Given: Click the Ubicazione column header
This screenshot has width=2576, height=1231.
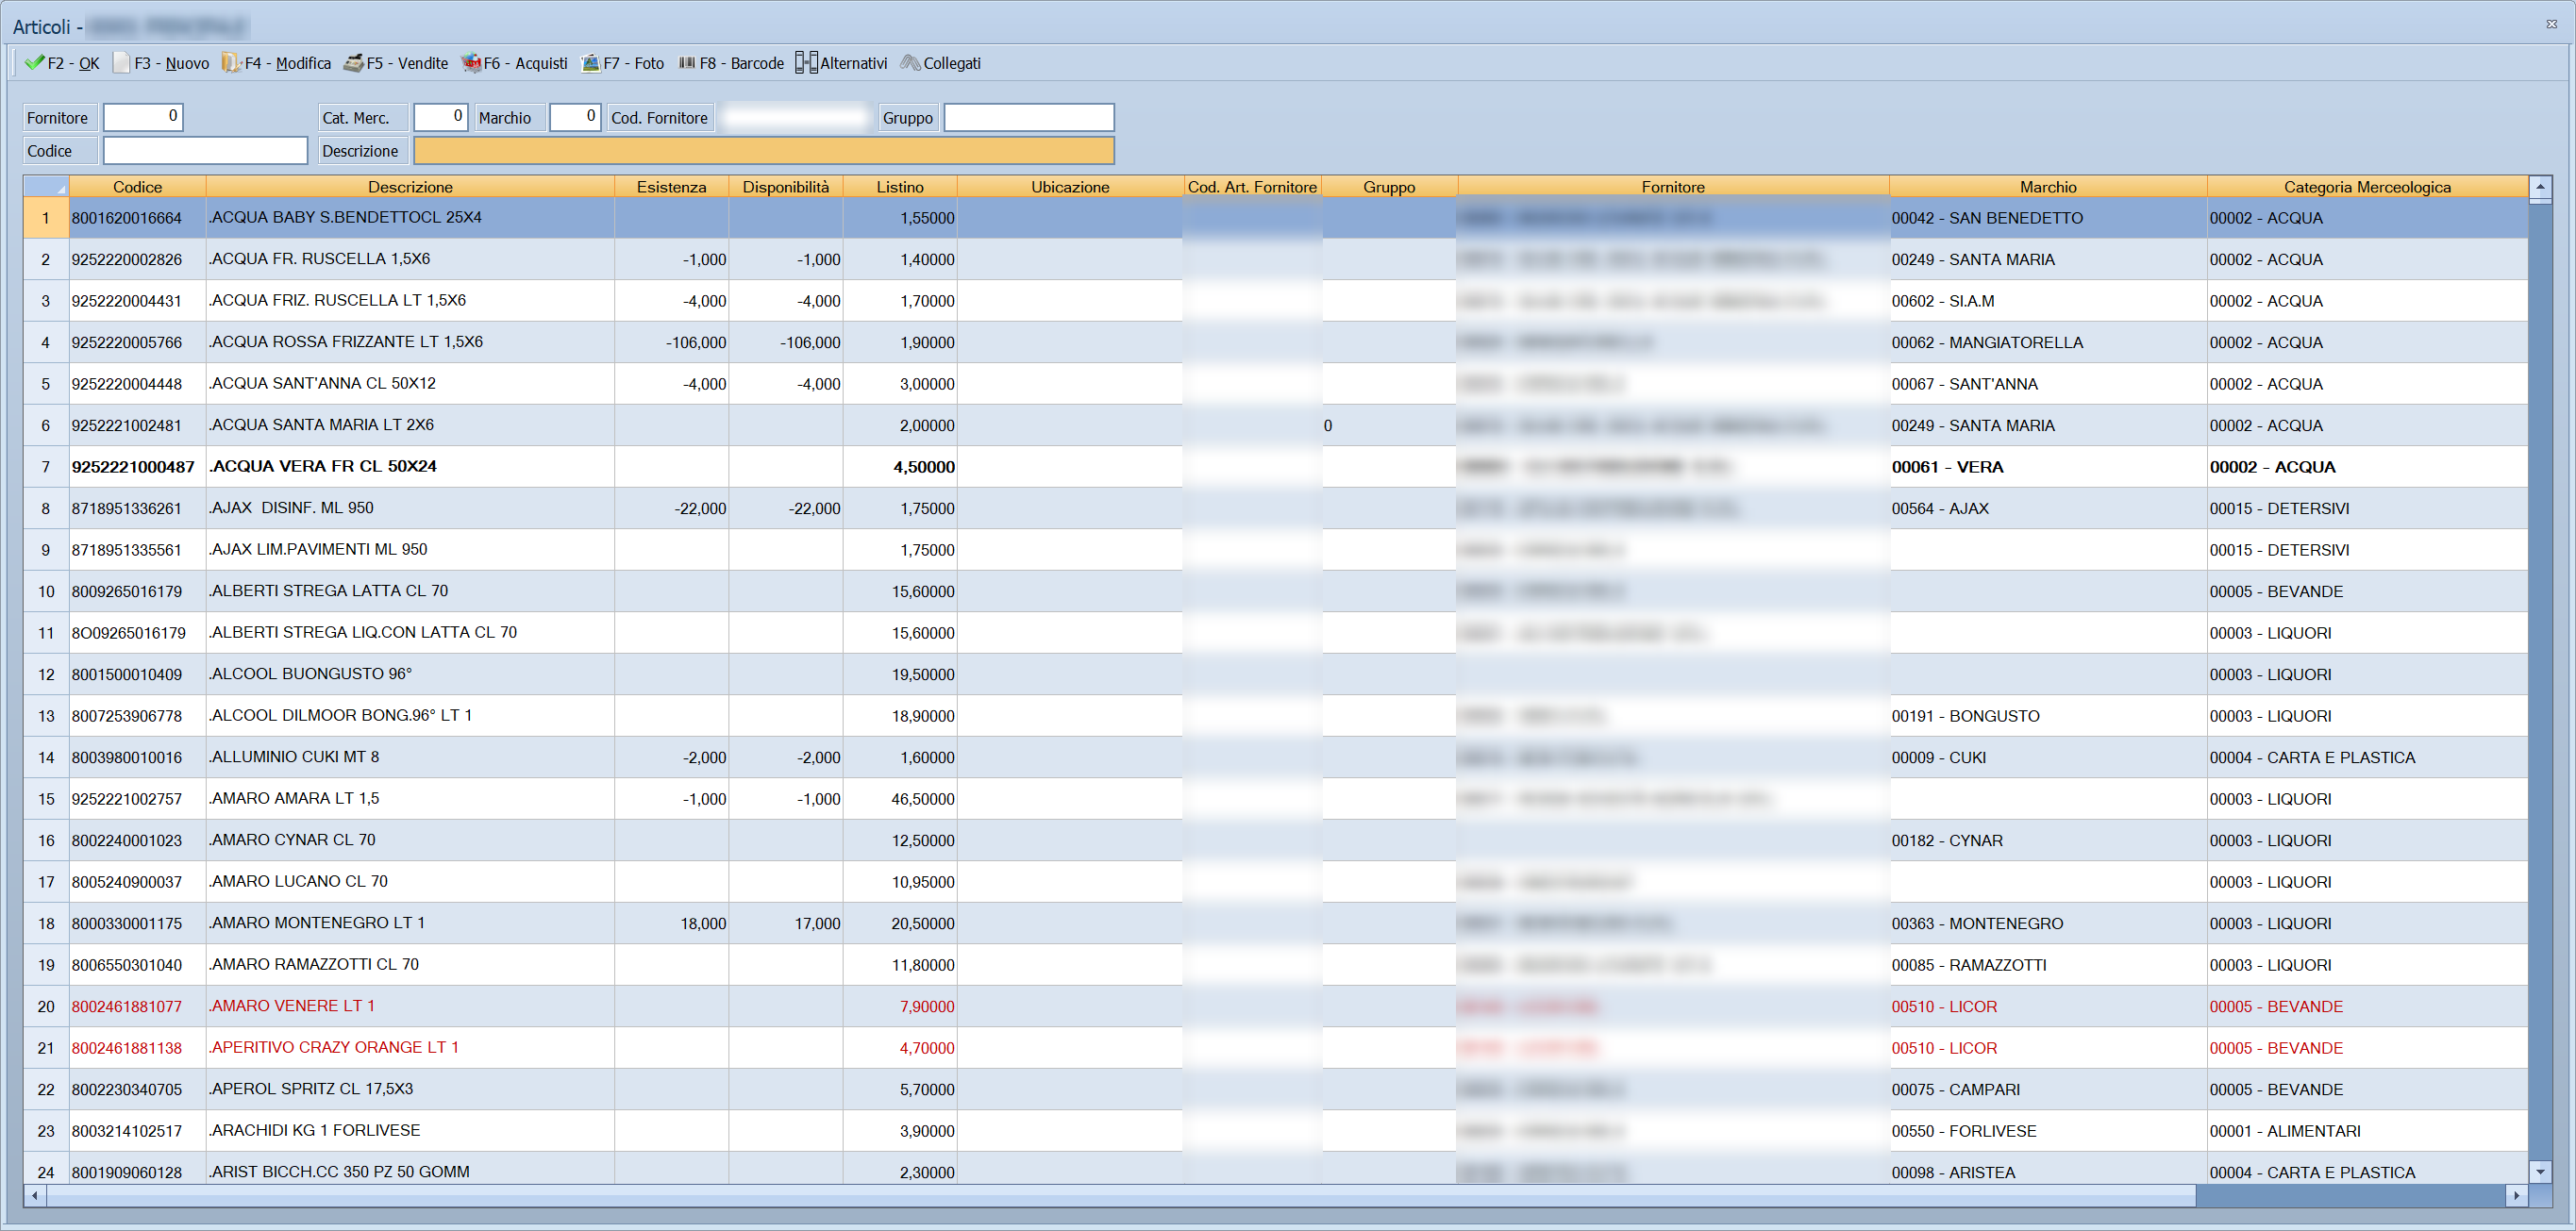Looking at the screenshot, I should 1070,187.
